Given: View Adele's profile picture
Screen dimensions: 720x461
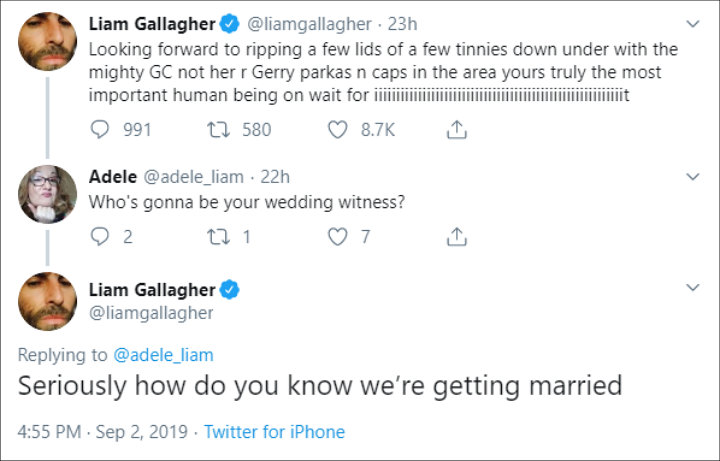Looking at the screenshot, I should 47,193.
